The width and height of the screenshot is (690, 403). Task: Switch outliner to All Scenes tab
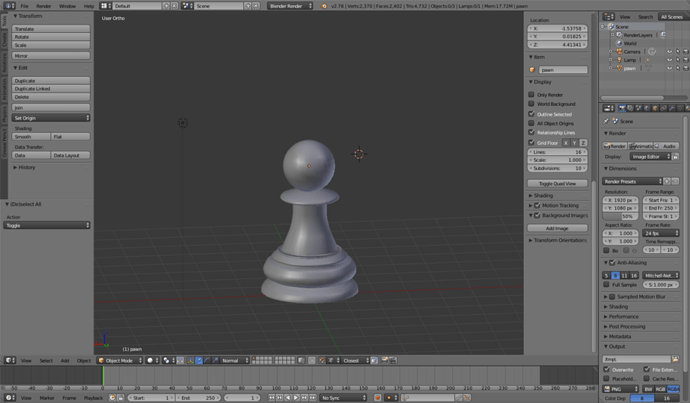672,16
